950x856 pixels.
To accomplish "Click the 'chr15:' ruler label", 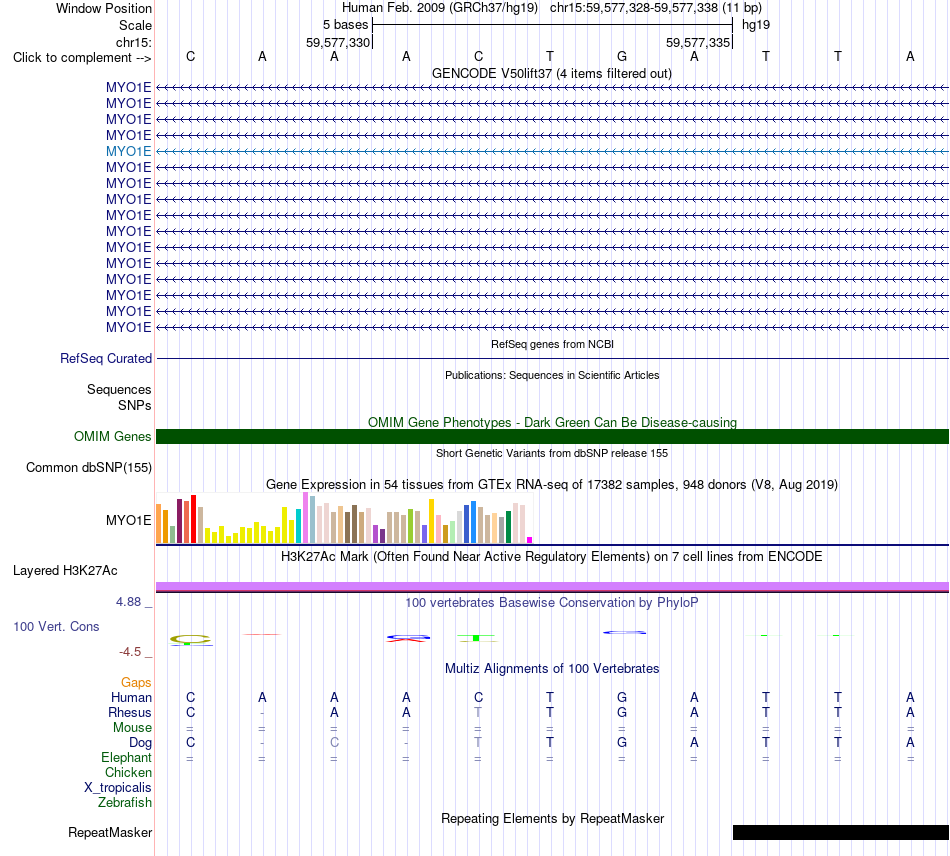I will (133, 42).
